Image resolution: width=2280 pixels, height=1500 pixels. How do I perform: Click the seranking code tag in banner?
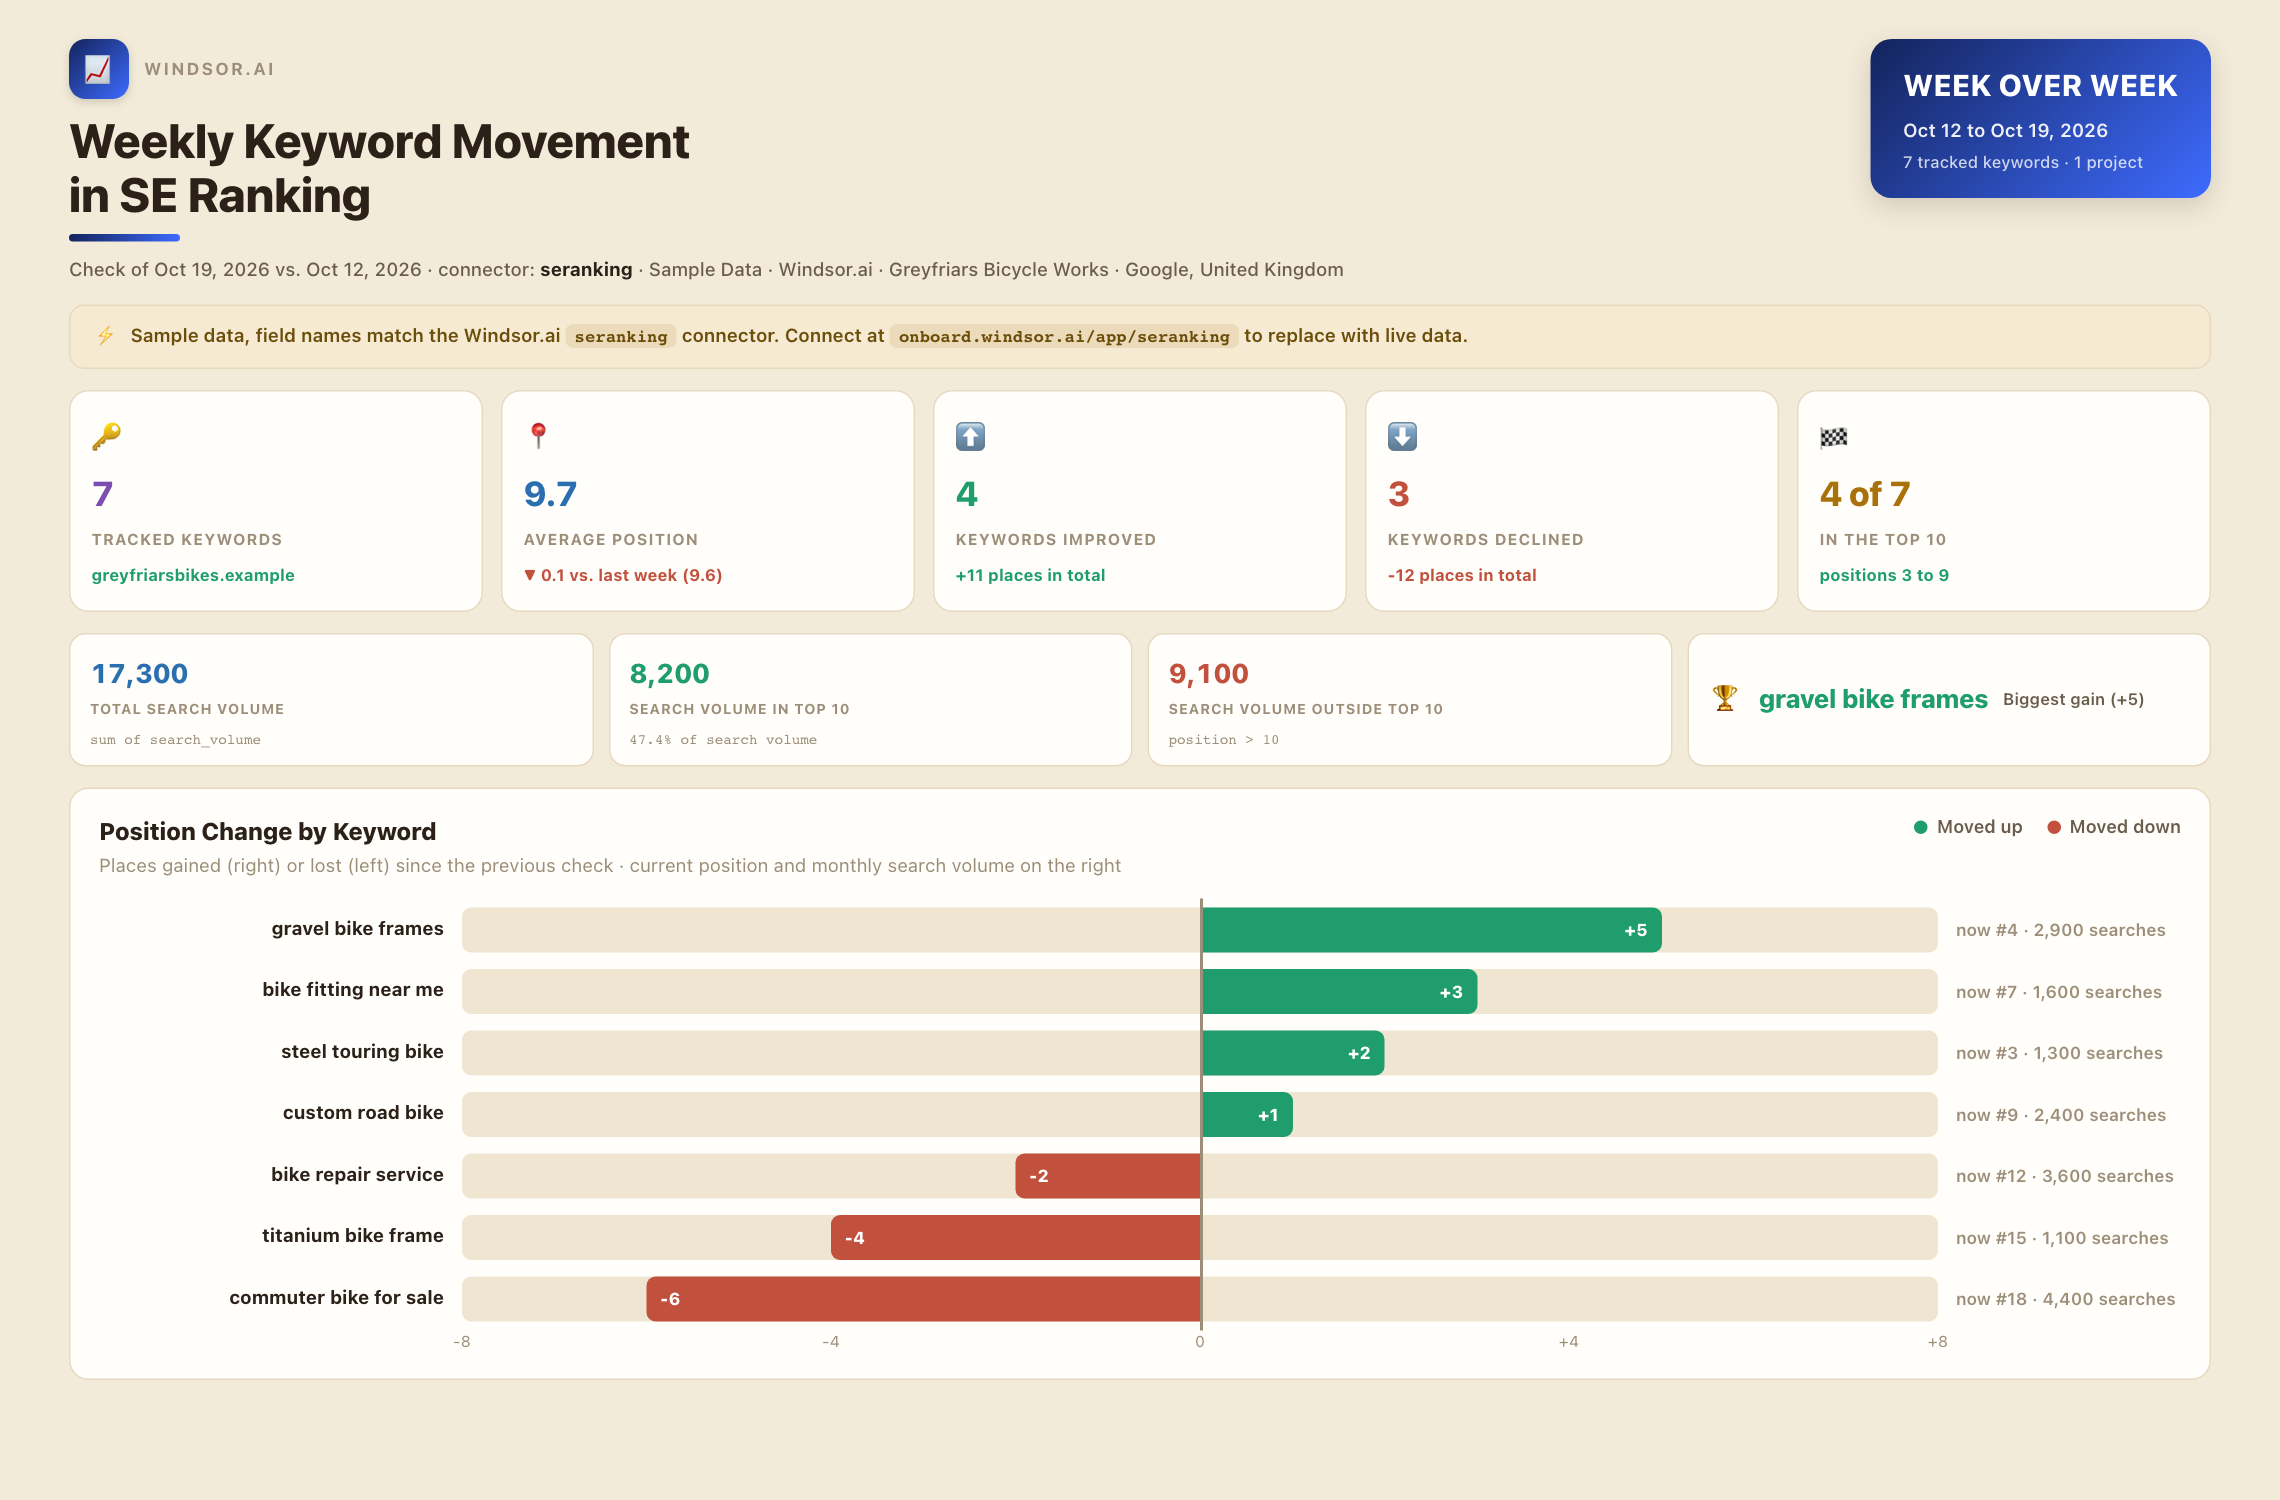(x=621, y=336)
